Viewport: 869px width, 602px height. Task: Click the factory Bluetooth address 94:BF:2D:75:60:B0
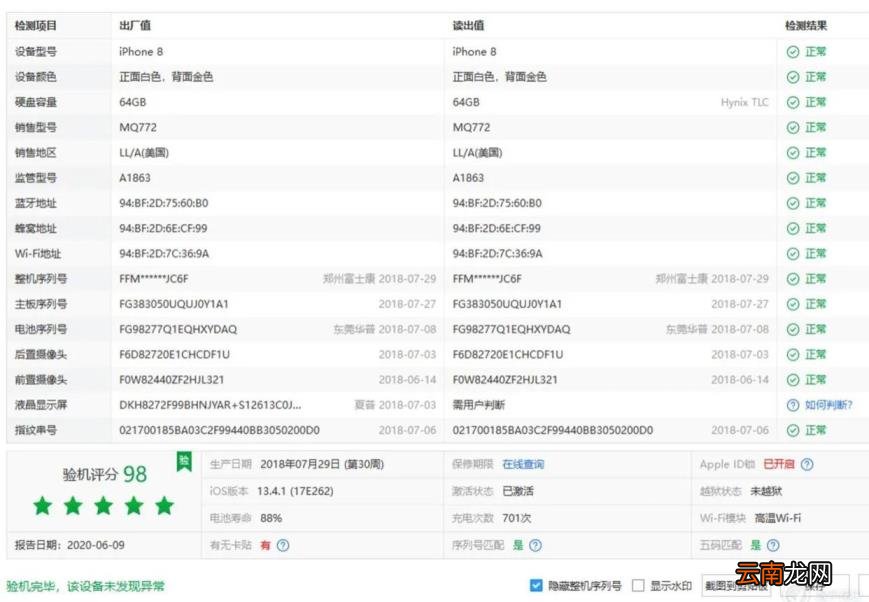[163, 203]
